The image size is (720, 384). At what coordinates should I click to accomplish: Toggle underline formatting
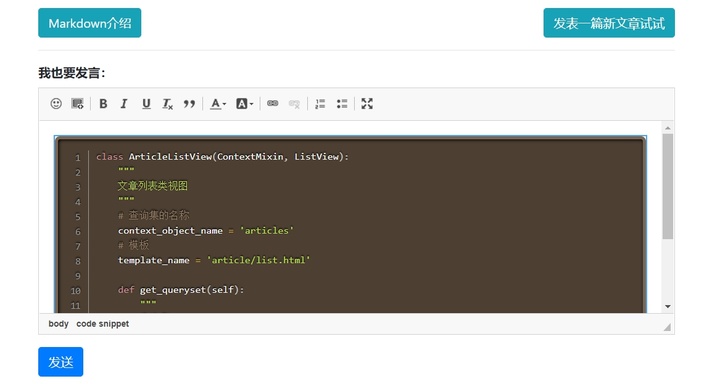146,104
